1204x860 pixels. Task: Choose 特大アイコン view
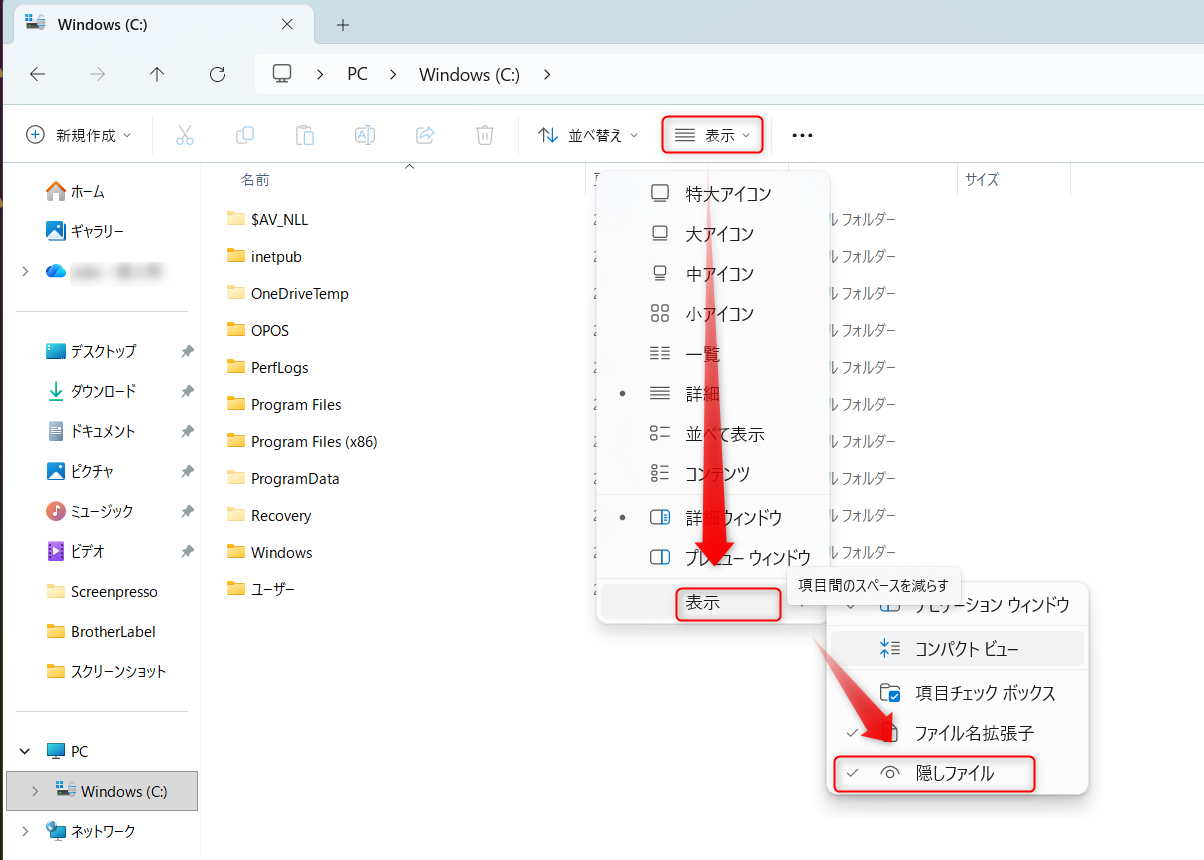pos(713,194)
